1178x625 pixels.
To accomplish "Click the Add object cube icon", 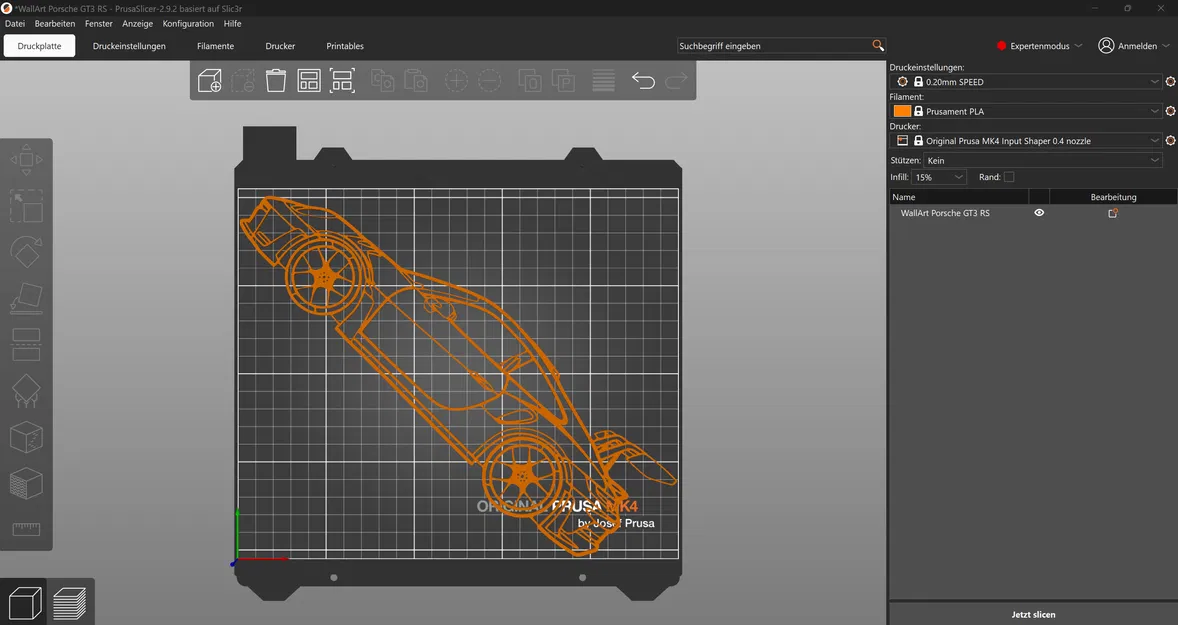I will [210, 80].
